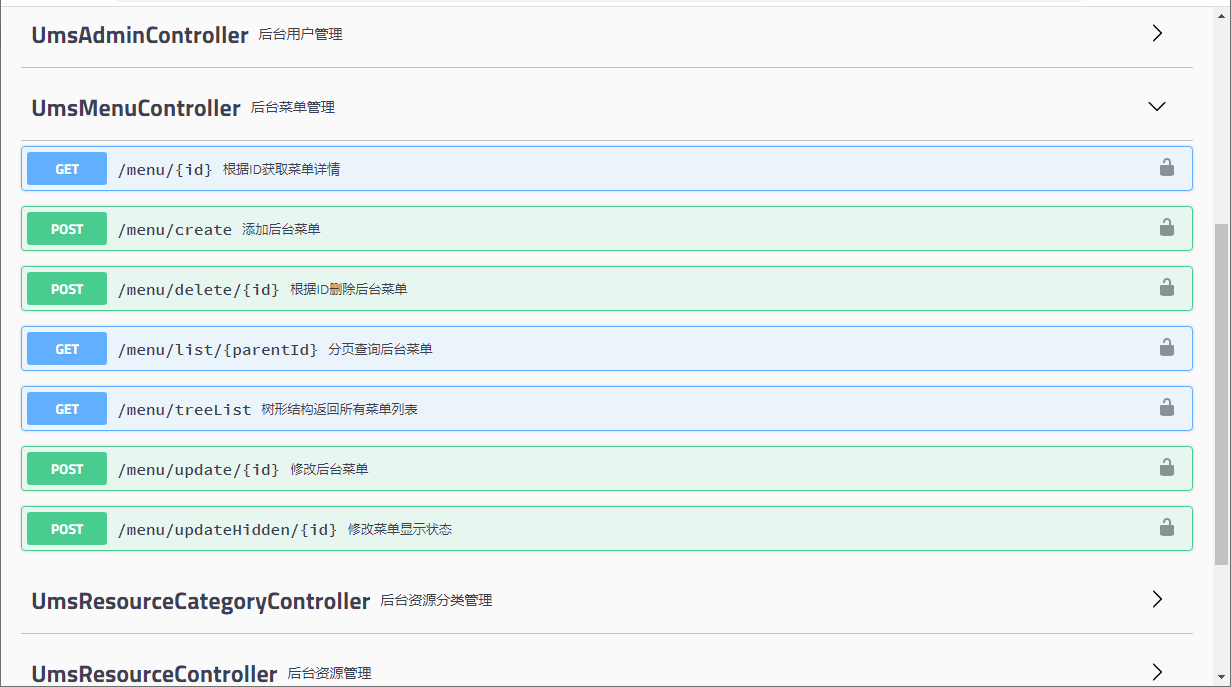The width and height of the screenshot is (1231, 687).
Task: Click the GET badge for /menu/list/{parentId}
Action: (67, 349)
